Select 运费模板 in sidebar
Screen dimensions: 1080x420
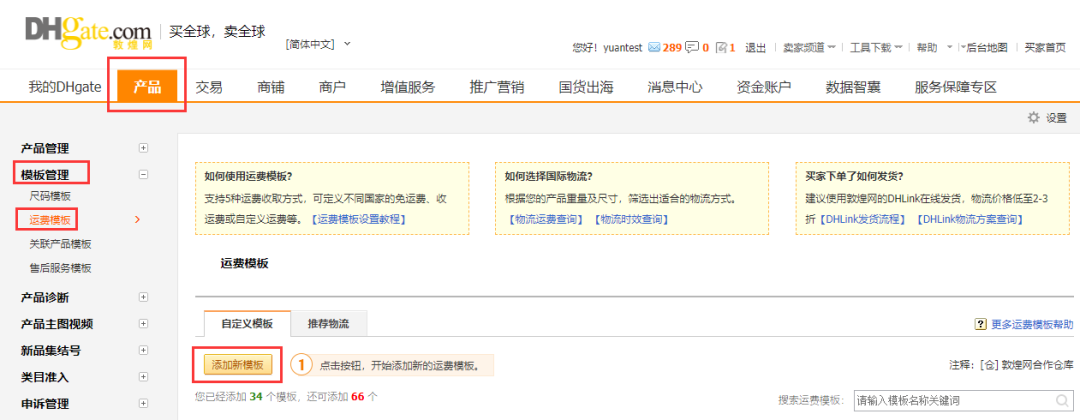(50, 220)
